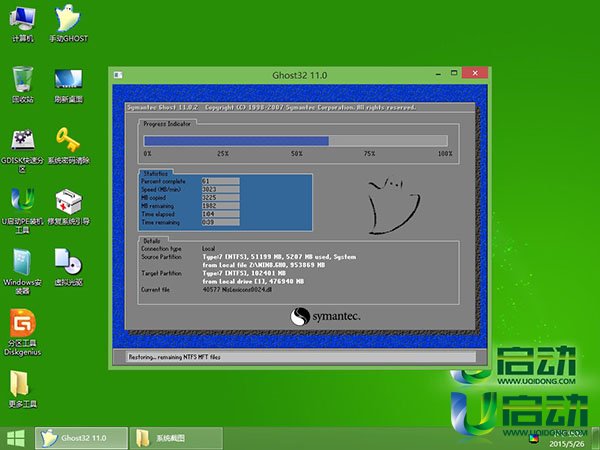Open the 计算机 desktop icon
This screenshot has height=450, width=600.
pyautogui.click(x=23, y=23)
